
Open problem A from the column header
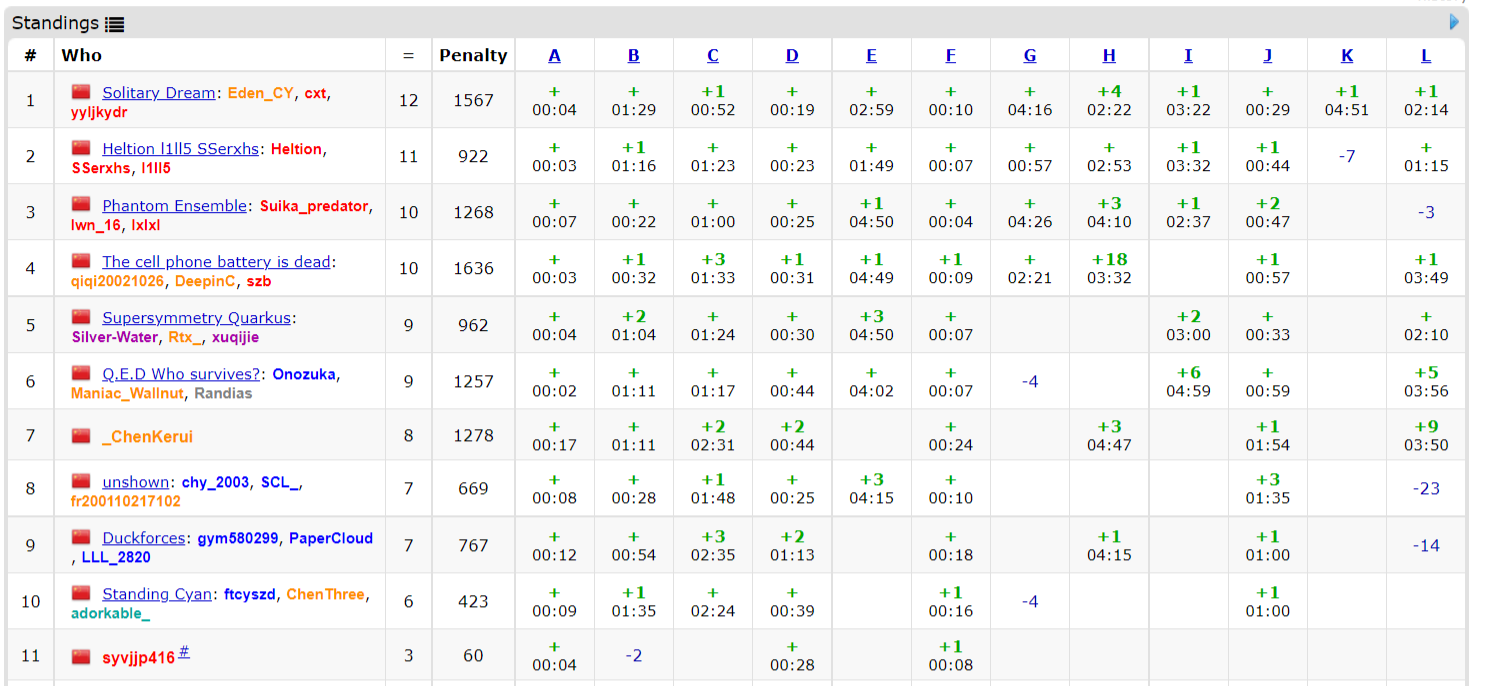coord(554,56)
